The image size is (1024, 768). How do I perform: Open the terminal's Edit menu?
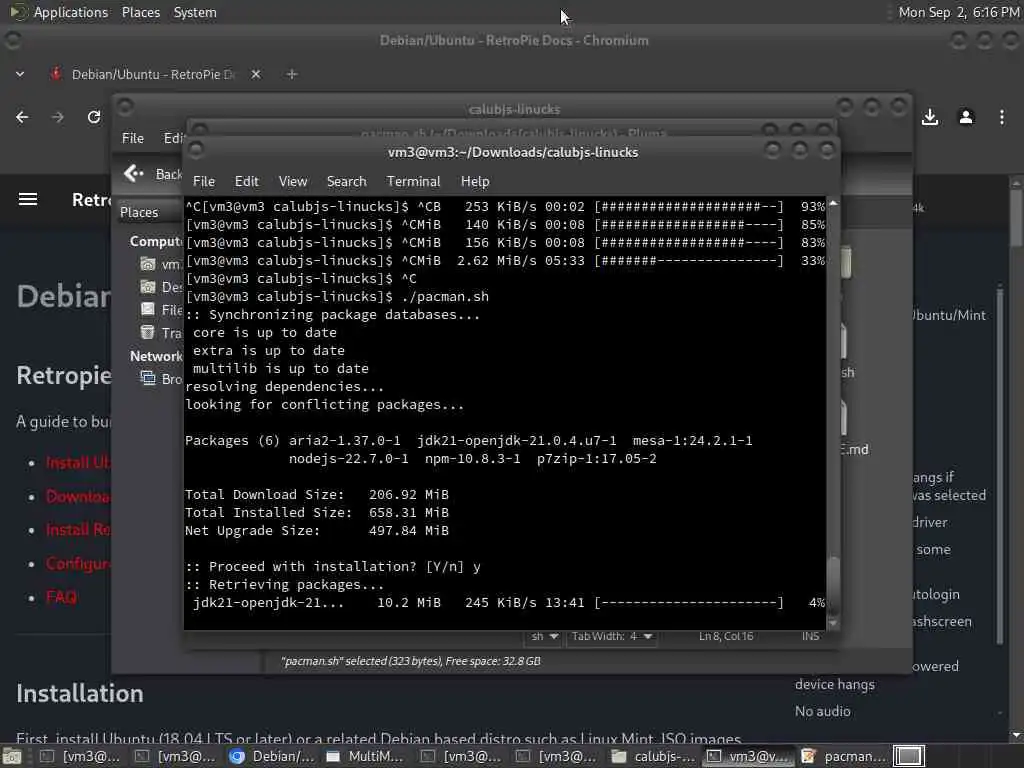point(246,182)
